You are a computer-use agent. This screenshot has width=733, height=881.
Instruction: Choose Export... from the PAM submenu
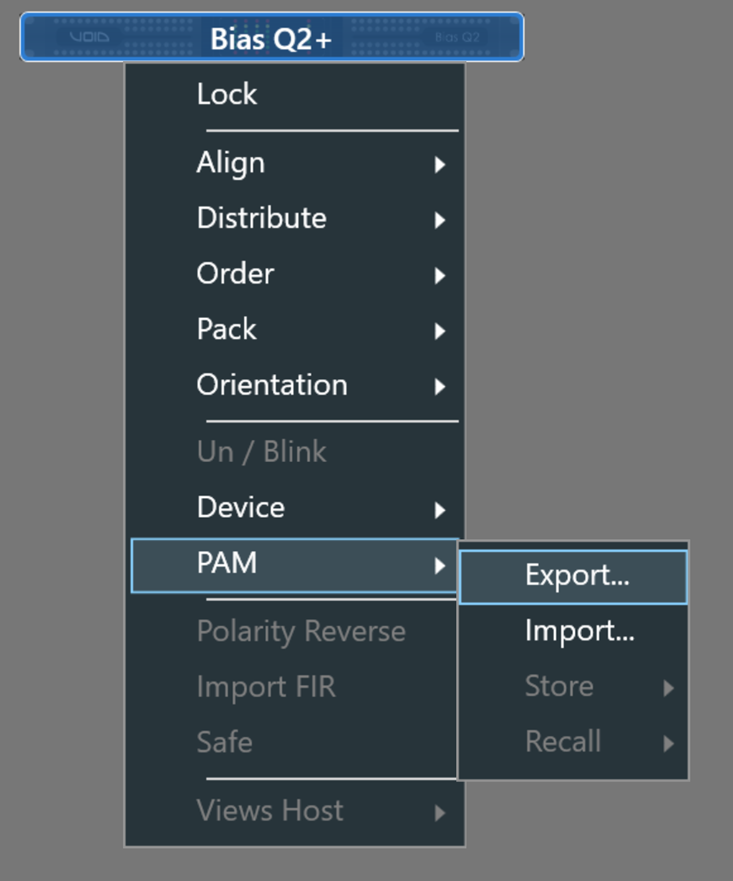tap(577, 576)
